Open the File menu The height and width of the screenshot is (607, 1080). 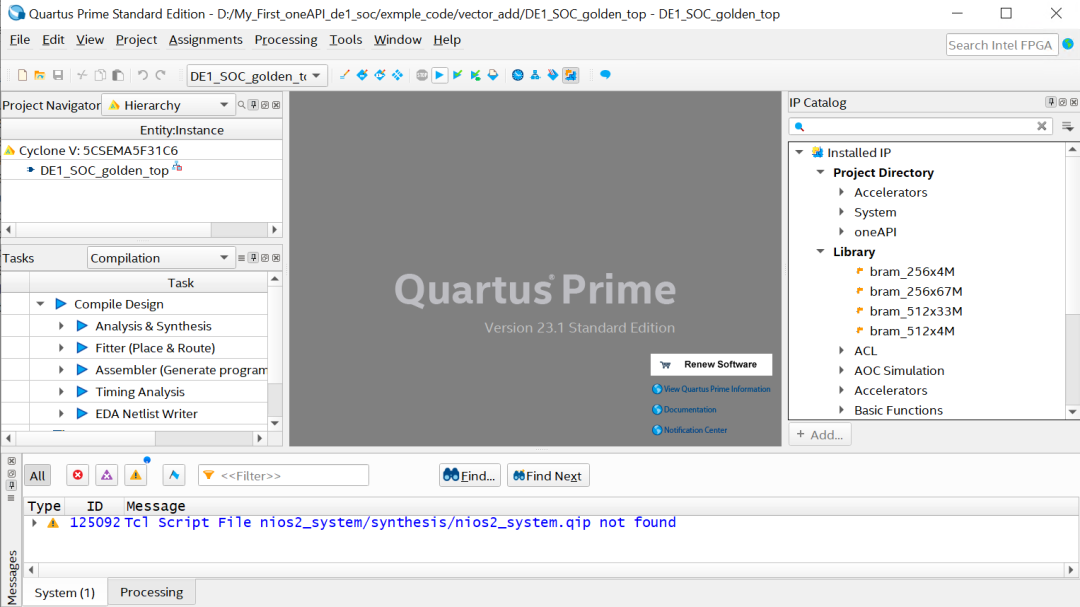point(19,40)
